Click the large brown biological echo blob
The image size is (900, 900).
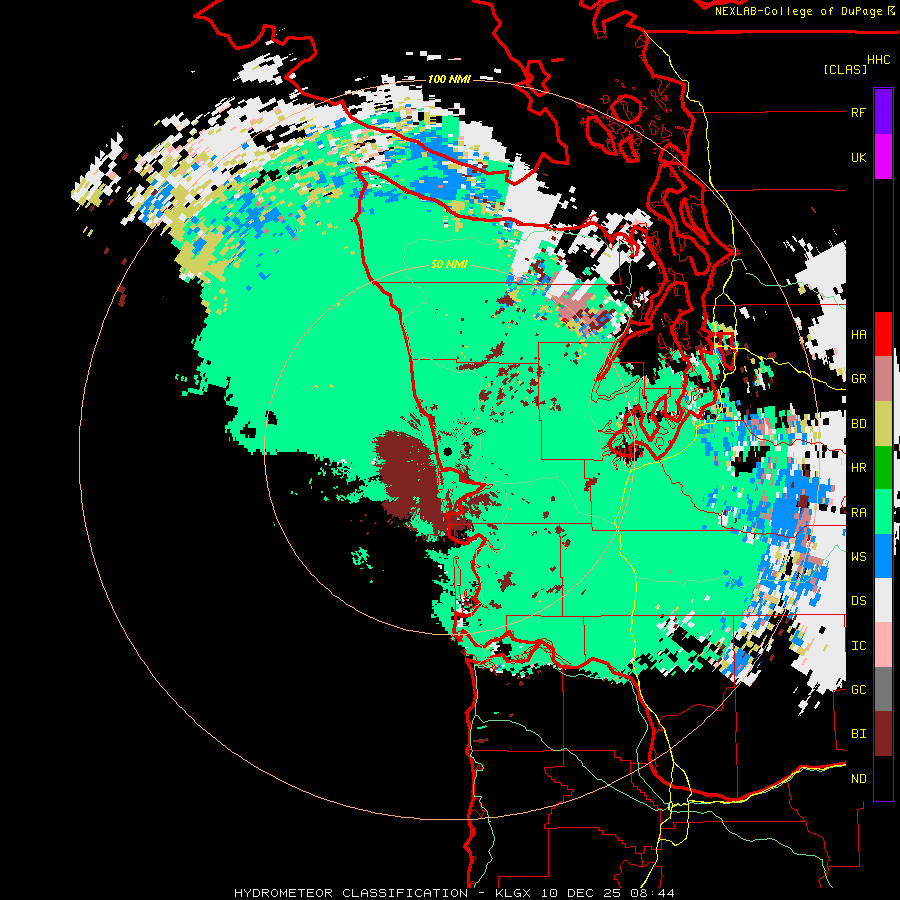click(x=409, y=475)
